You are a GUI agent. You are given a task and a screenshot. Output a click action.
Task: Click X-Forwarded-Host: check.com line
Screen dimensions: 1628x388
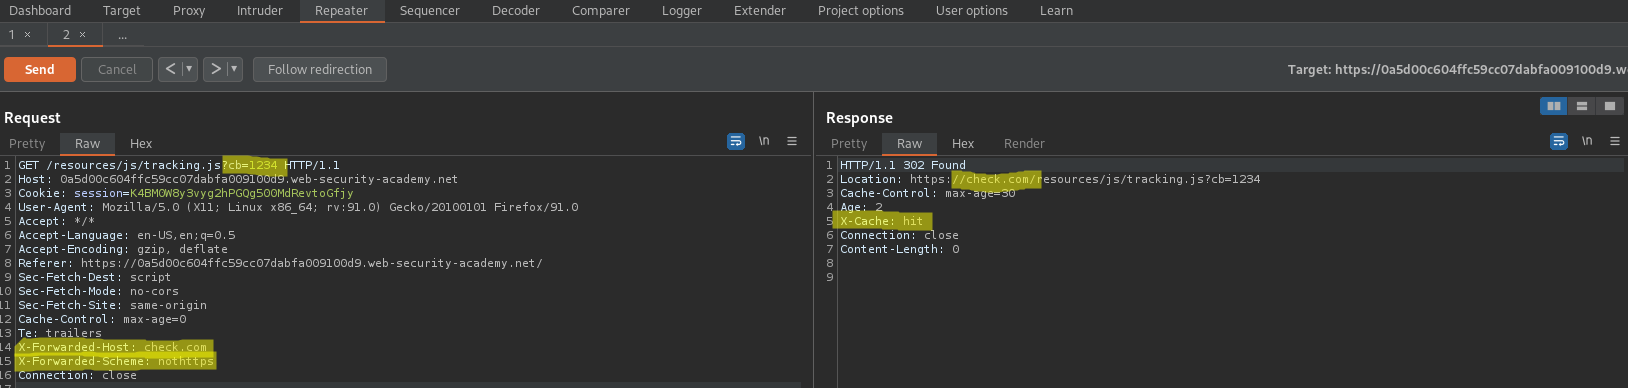[113, 347]
